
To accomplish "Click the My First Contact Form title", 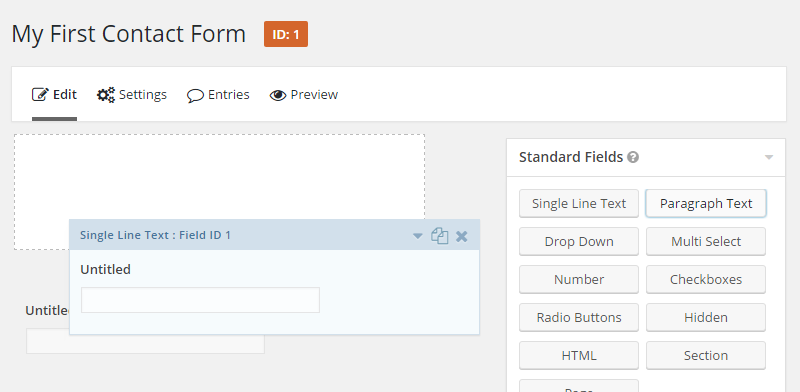I will coord(129,34).
